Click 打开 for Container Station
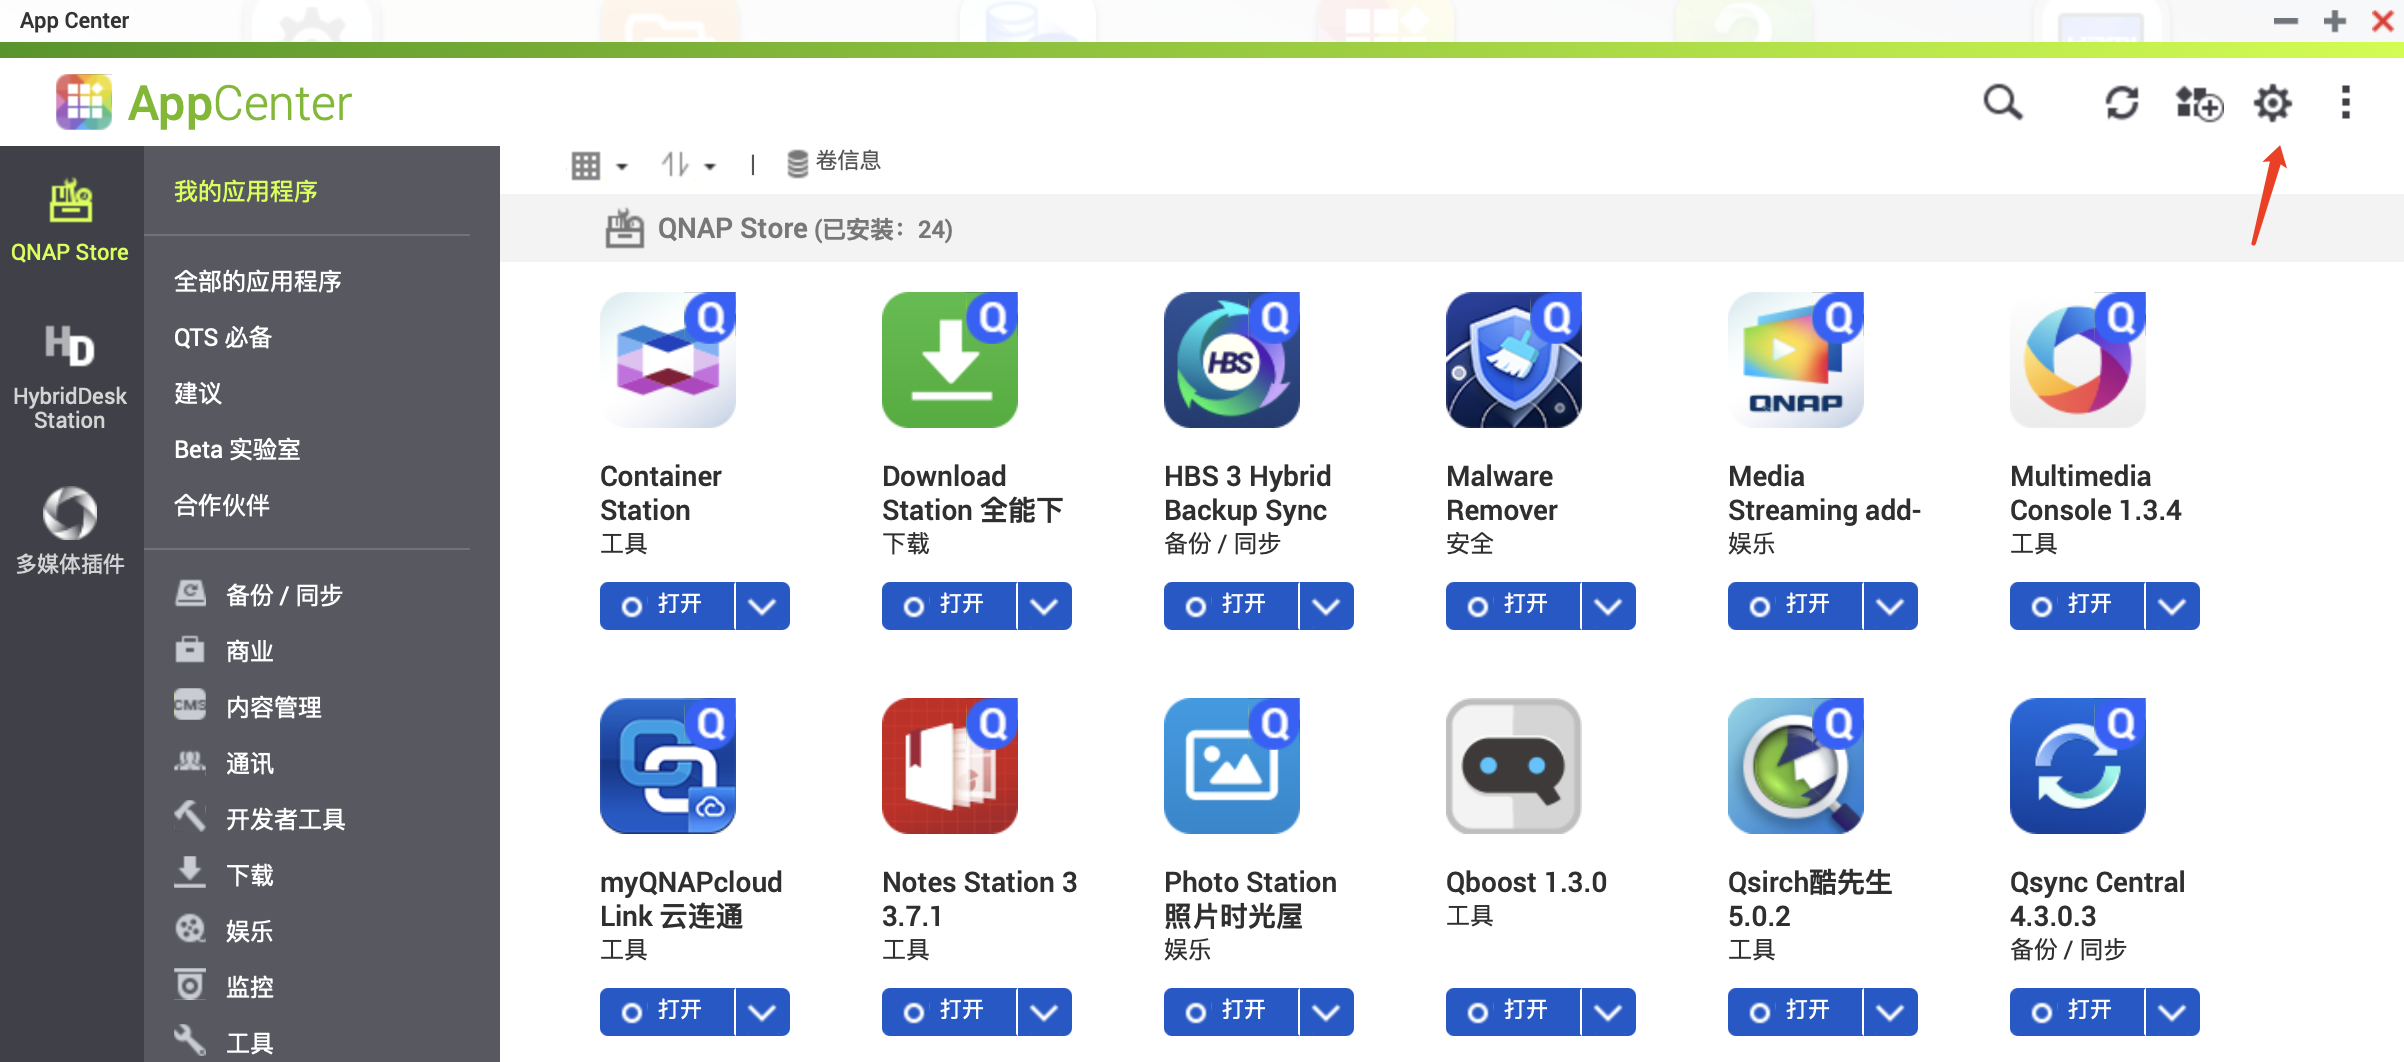This screenshot has width=2404, height=1062. (667, 606)
